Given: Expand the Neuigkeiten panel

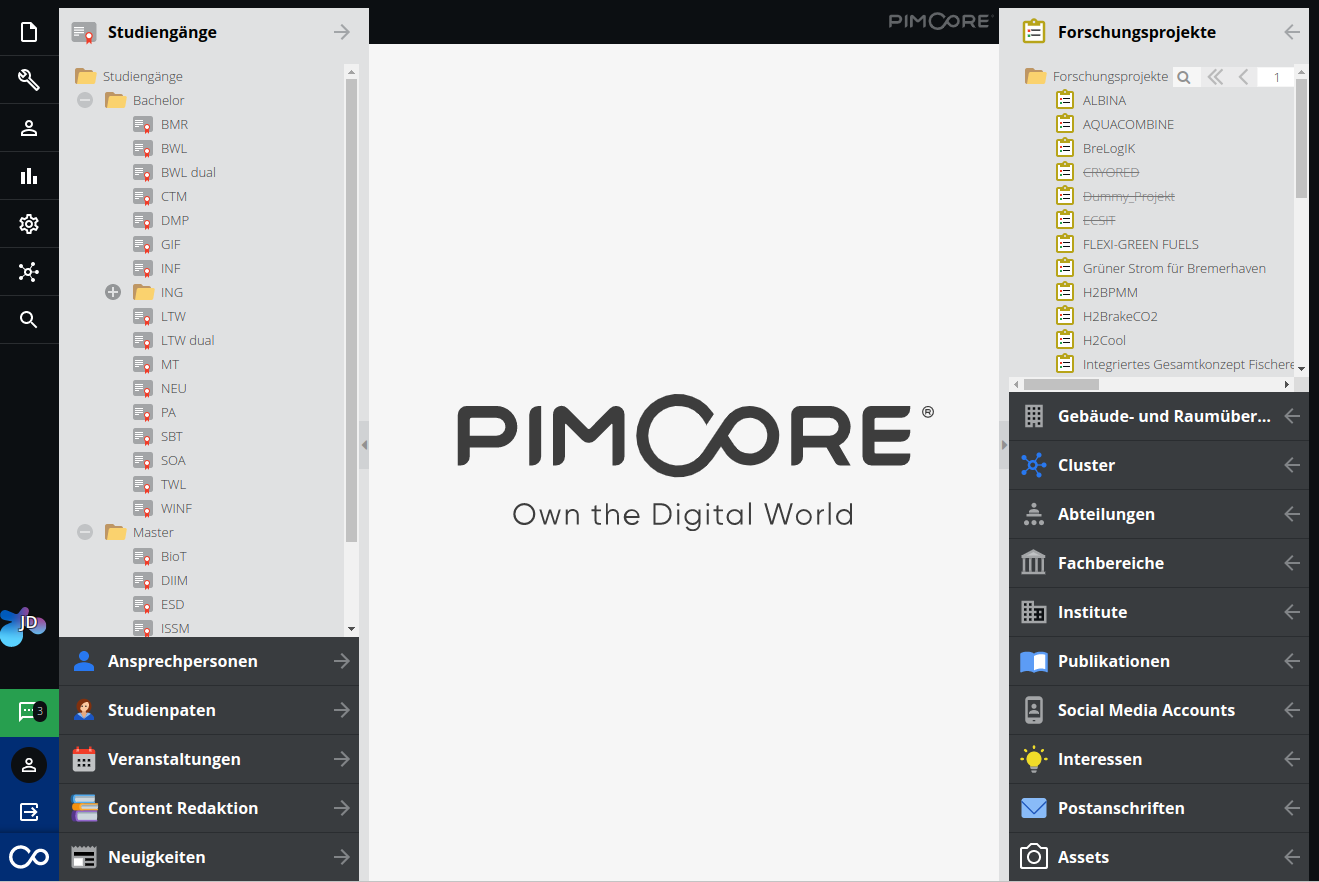Looking at the screenshot, I should [209, 857].
